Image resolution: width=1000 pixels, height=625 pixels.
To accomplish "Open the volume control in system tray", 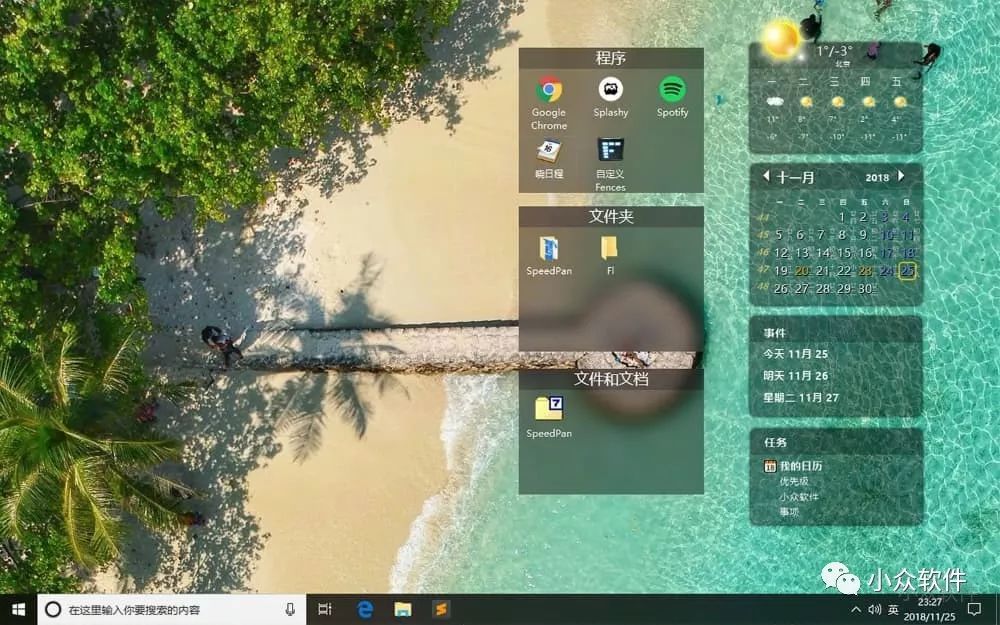I will pos(874,610).
